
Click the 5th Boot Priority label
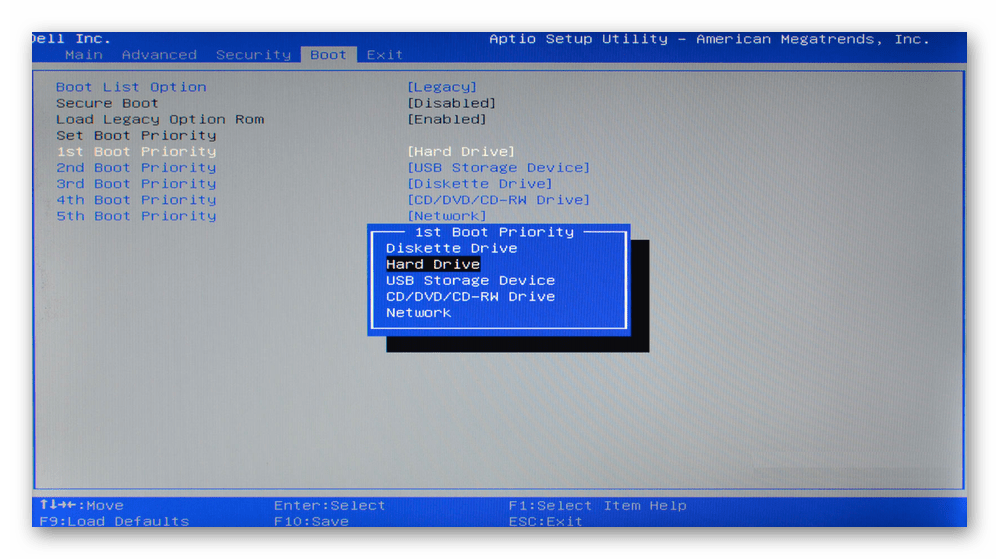pyautogui.click(x=136, y=216)
